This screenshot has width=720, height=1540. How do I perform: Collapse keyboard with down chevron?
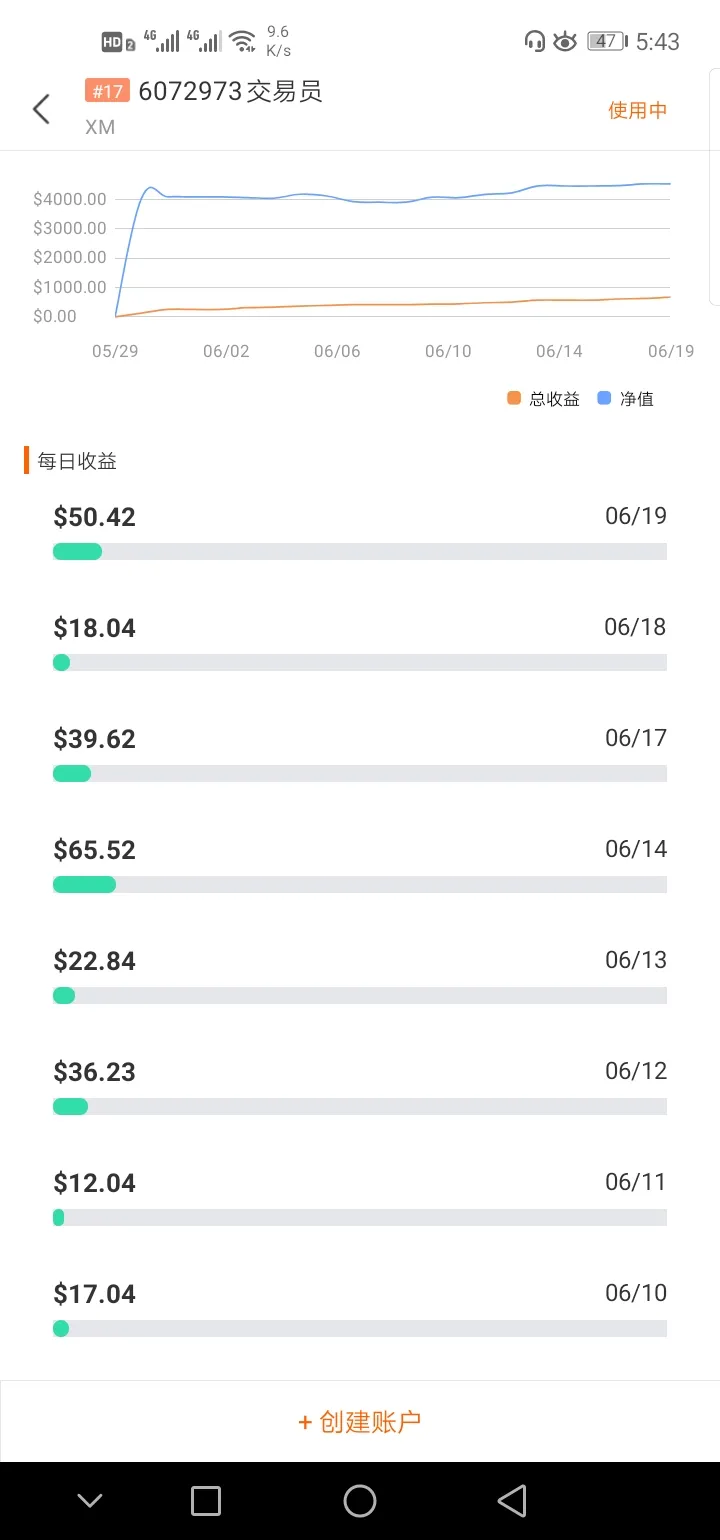(90, 1500)
